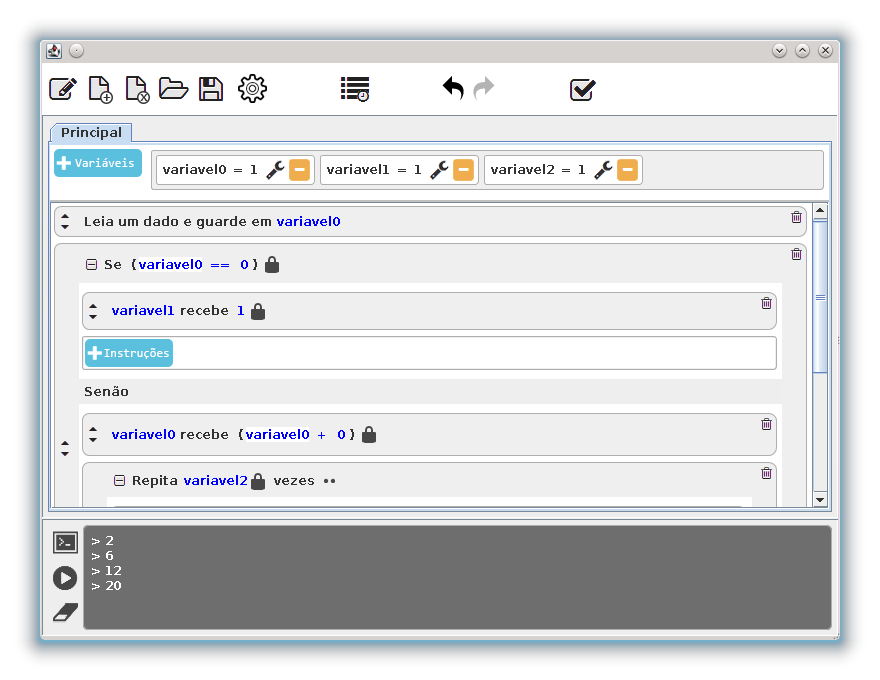Collapse the Se block
This screenshot has height=680, width=880.
[x=91, y=265]
